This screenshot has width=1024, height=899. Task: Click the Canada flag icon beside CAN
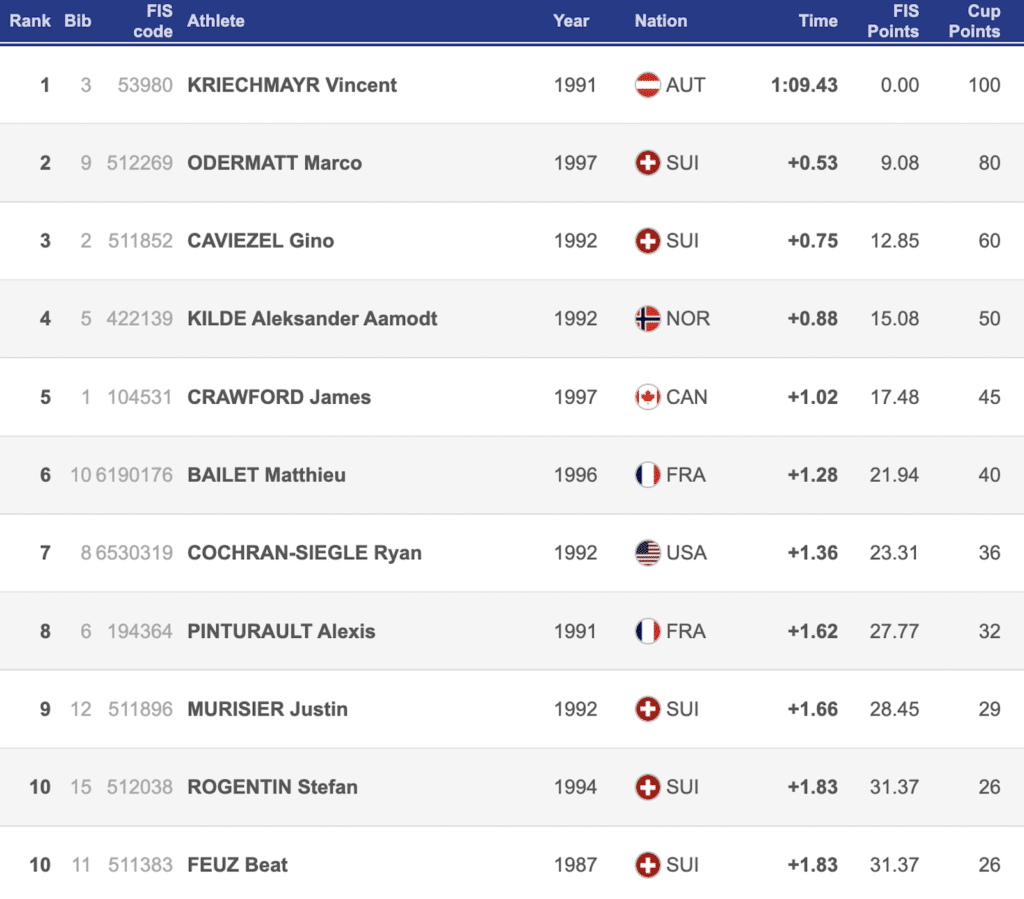(x=648, y=397)
